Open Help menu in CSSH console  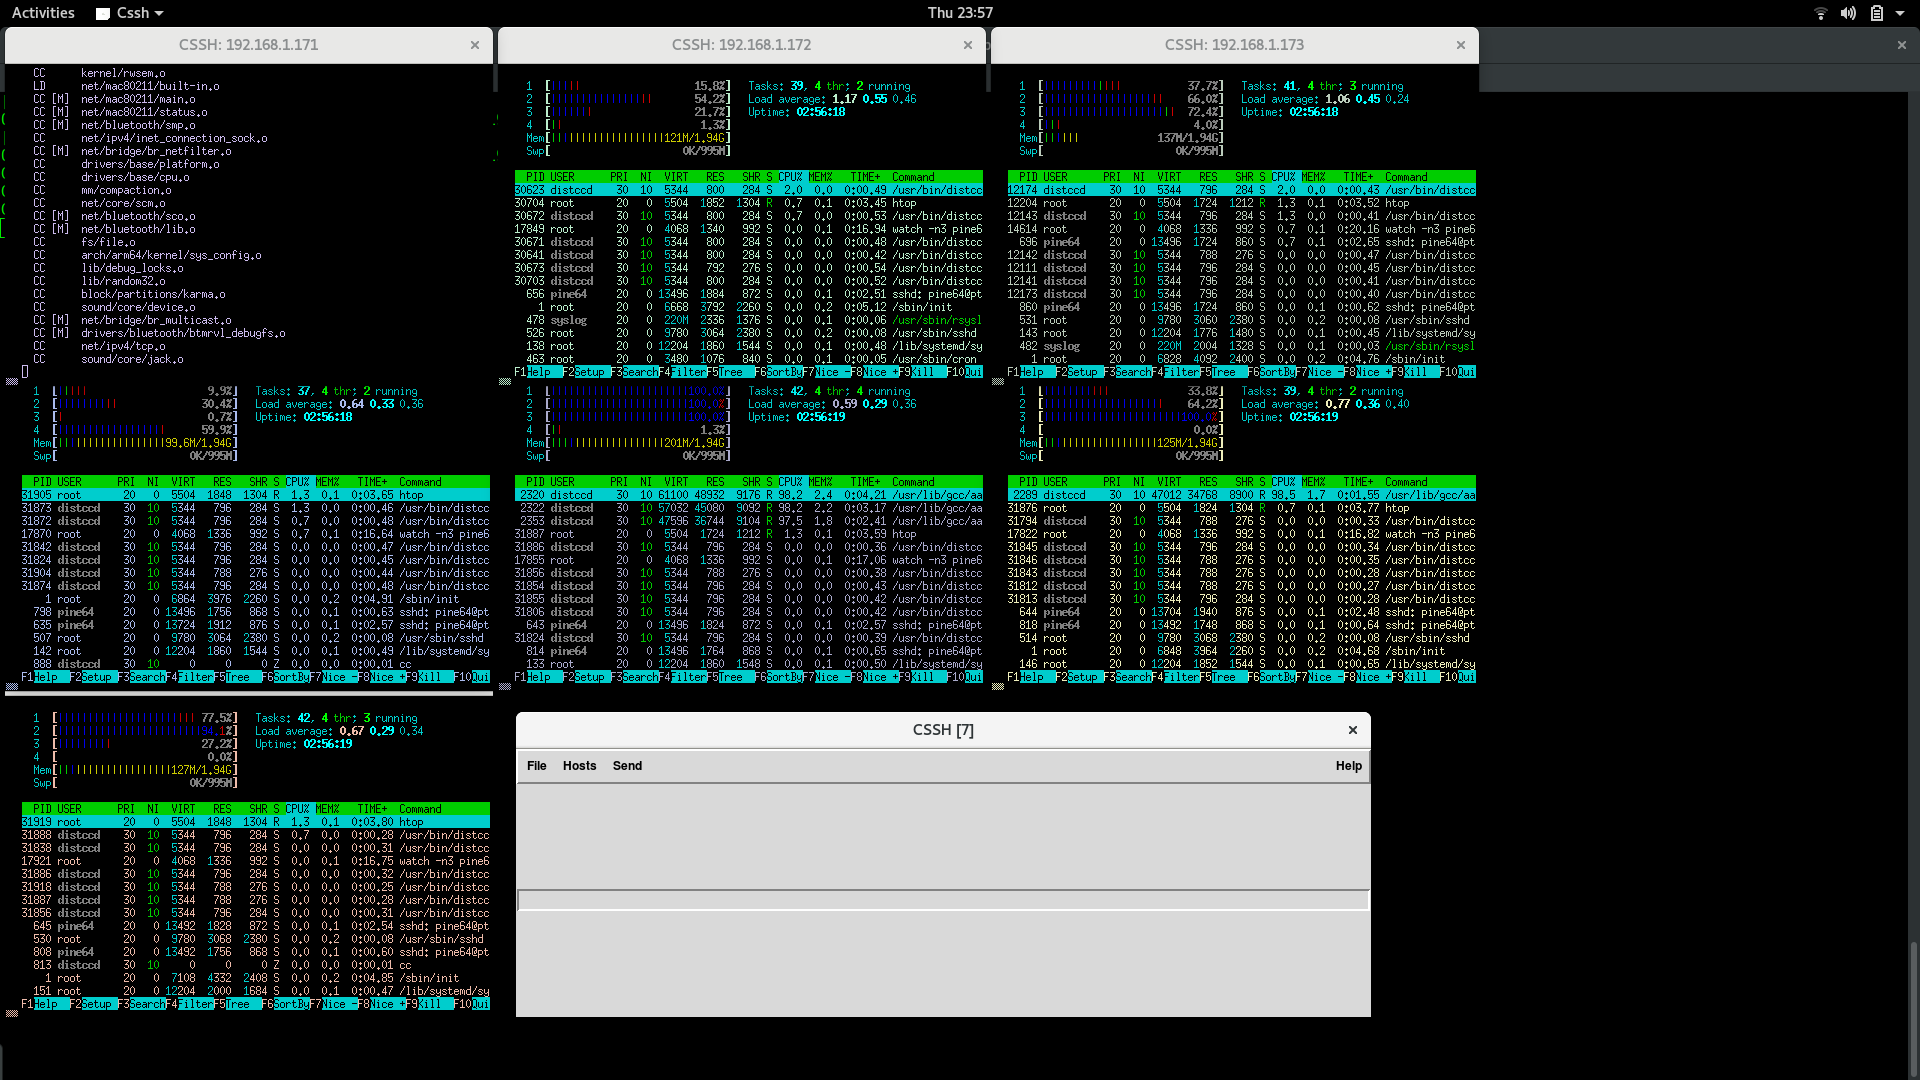[1348, 766]
